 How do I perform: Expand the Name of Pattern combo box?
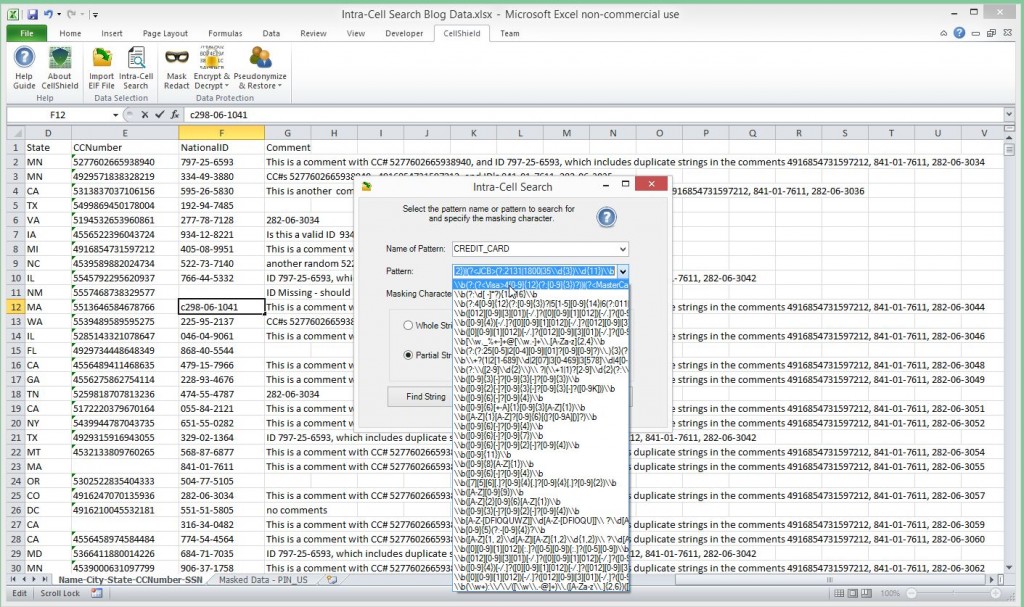pos(622,249)
